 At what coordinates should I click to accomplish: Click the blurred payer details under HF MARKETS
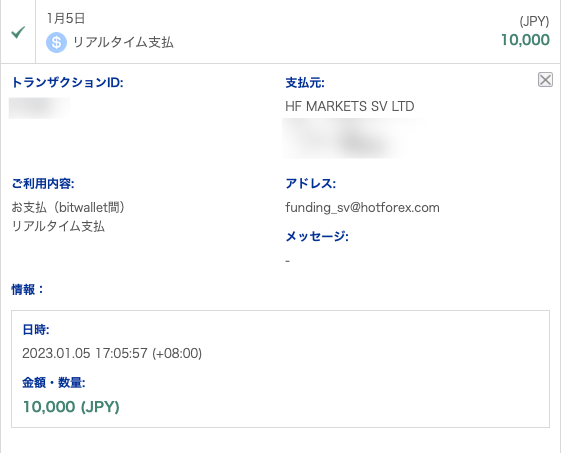tap(352, 138)
